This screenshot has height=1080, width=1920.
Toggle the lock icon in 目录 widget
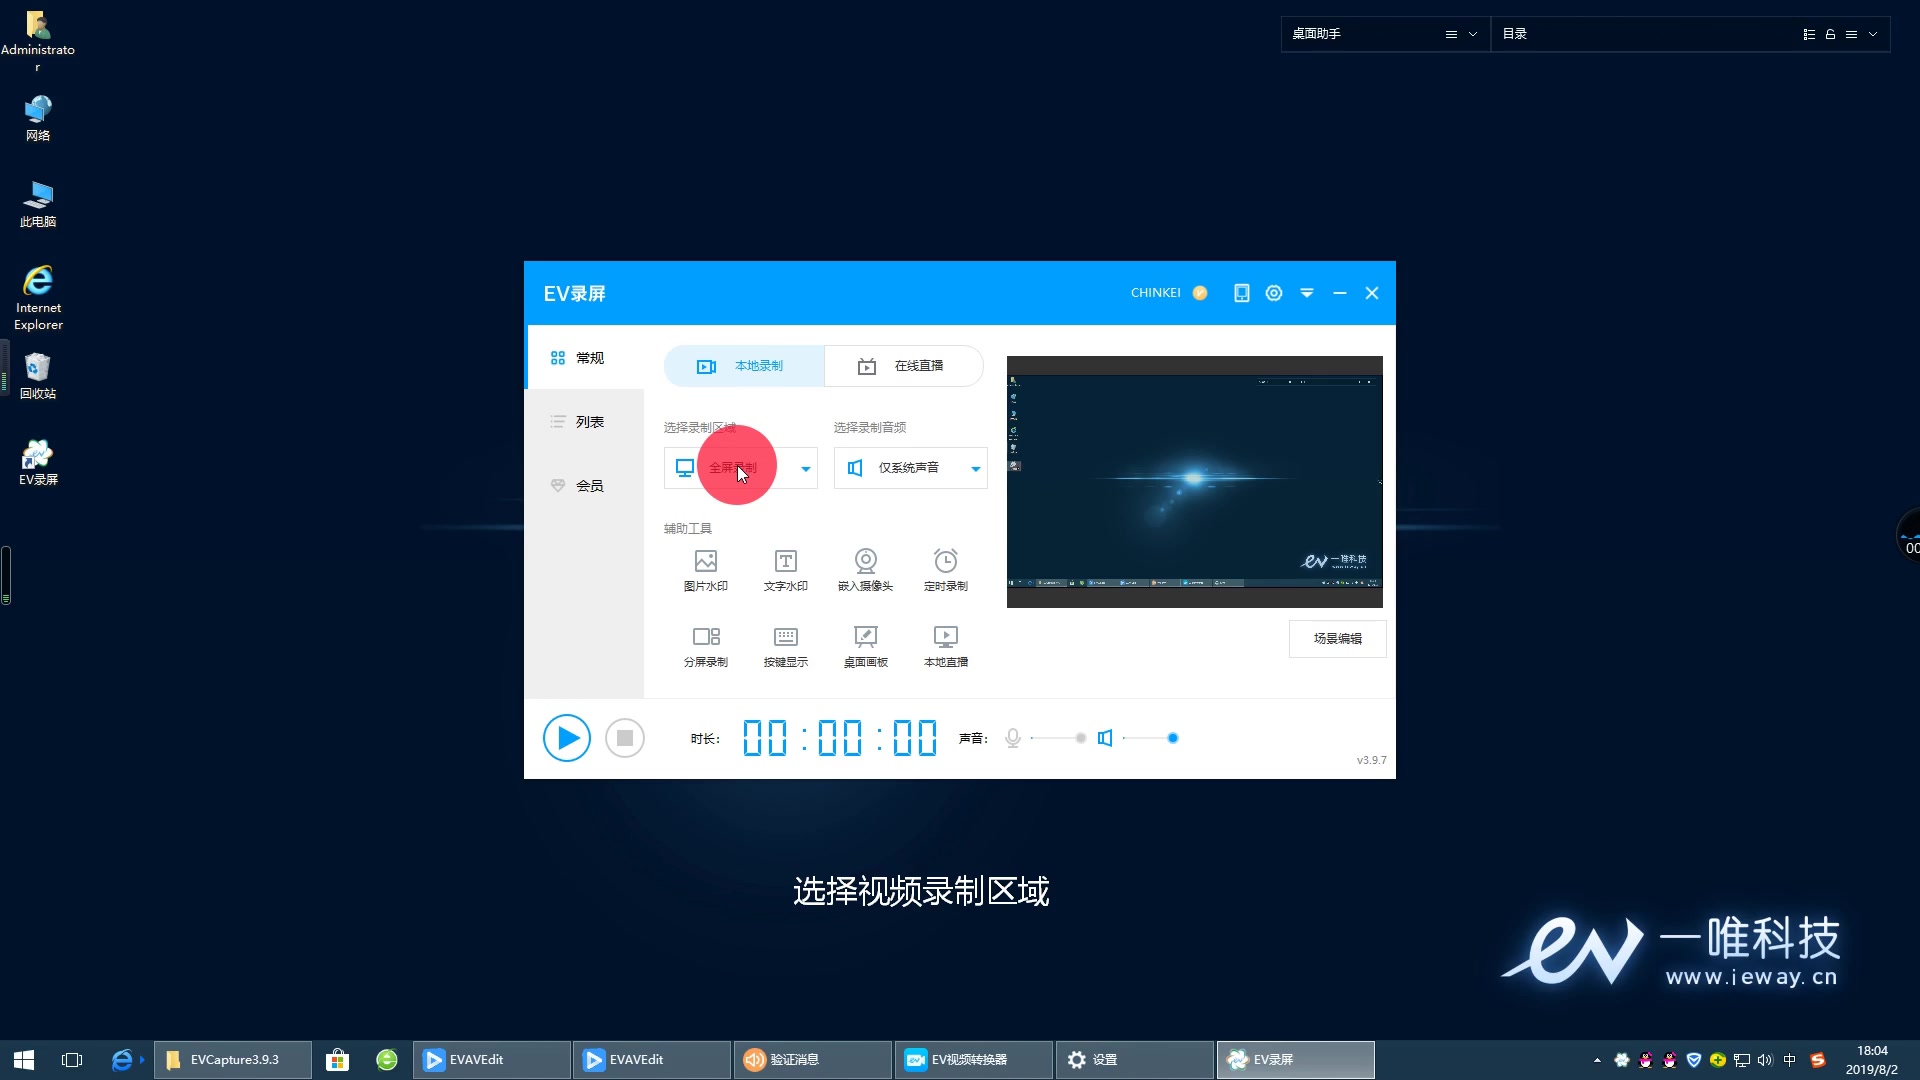(1830, 34)
